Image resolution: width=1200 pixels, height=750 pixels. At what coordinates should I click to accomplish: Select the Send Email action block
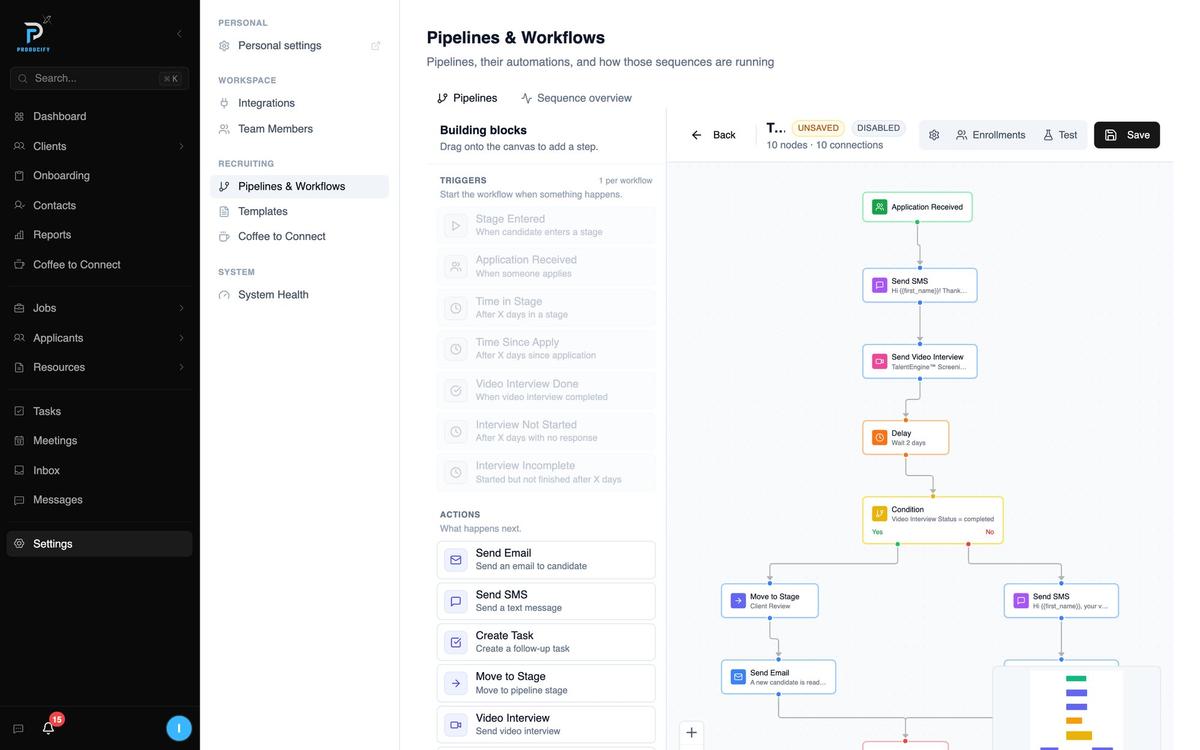pos(546,560)
